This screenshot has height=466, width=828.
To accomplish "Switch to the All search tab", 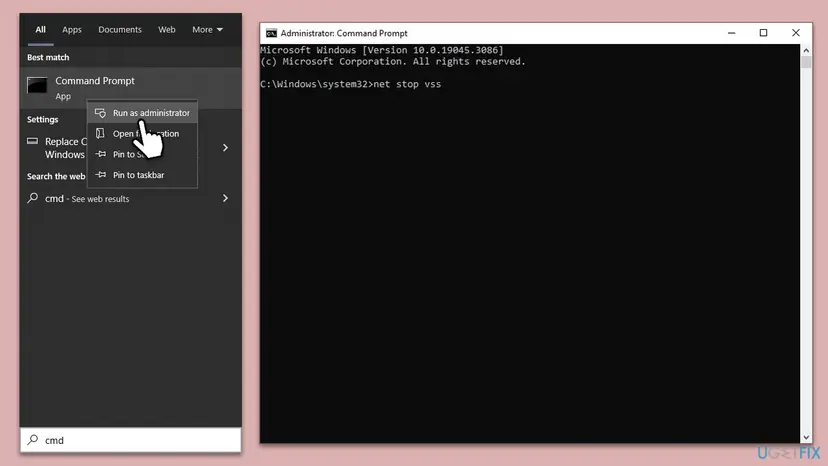I will coord(41,30).
